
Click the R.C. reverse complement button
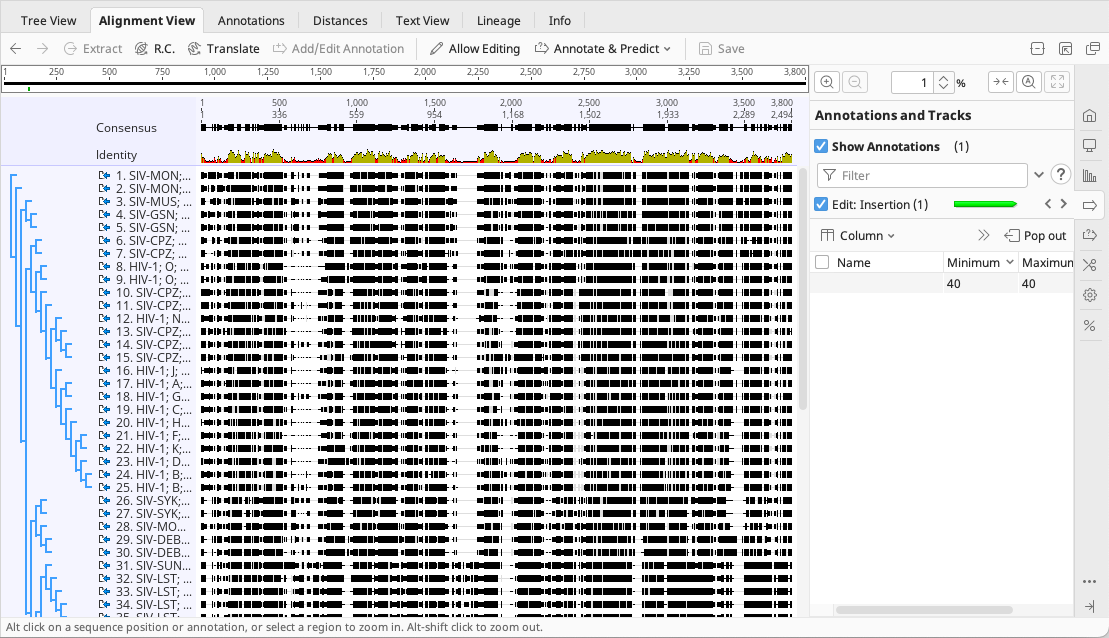tap(155, 49)
